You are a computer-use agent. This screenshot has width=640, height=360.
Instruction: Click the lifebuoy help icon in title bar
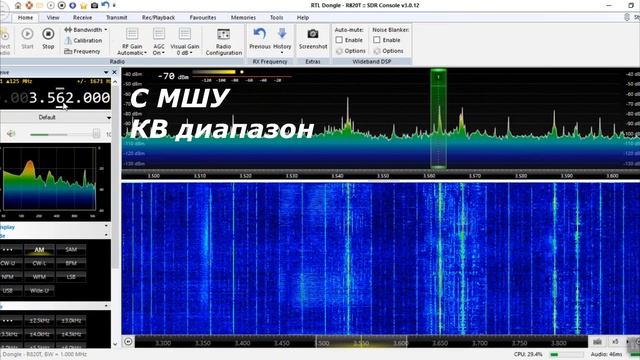29,6
